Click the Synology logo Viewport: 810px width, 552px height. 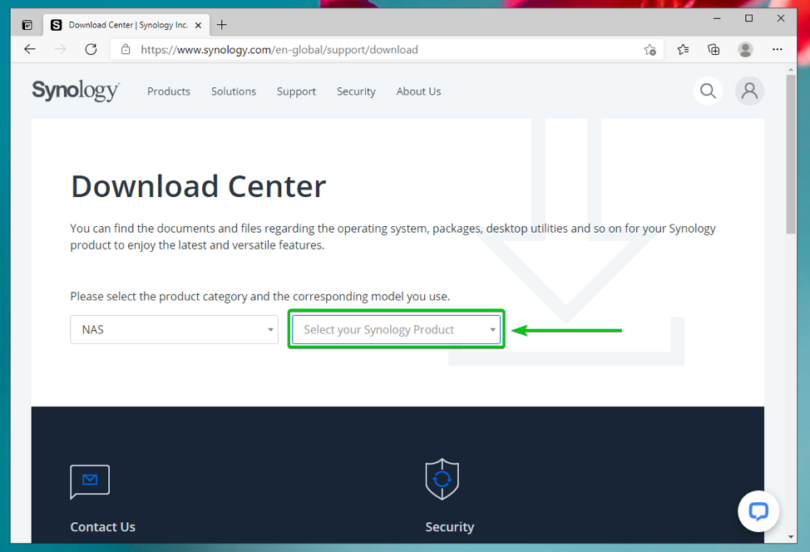tap(75, 91)
